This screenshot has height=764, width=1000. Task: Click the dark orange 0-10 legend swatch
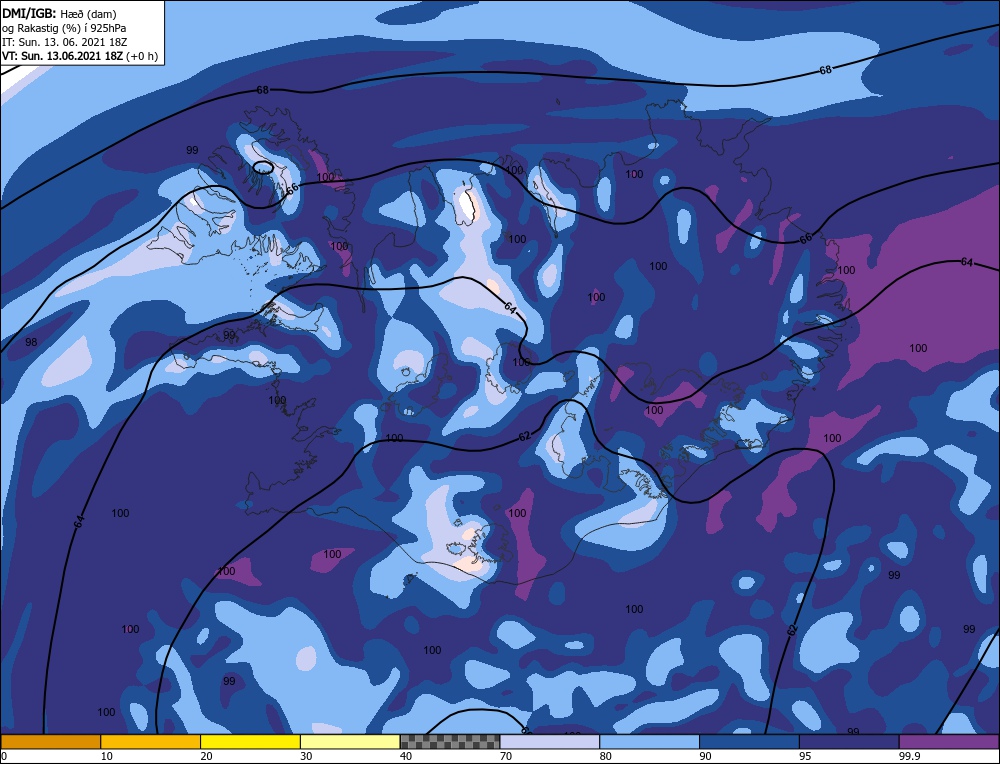(50, 741)
